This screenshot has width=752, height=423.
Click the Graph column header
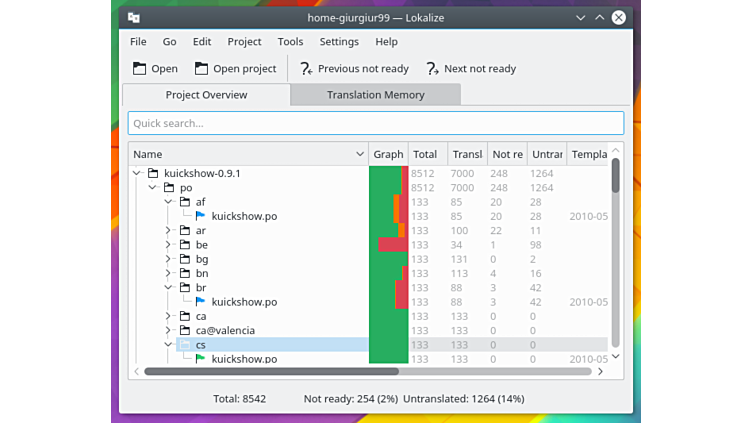388,154
